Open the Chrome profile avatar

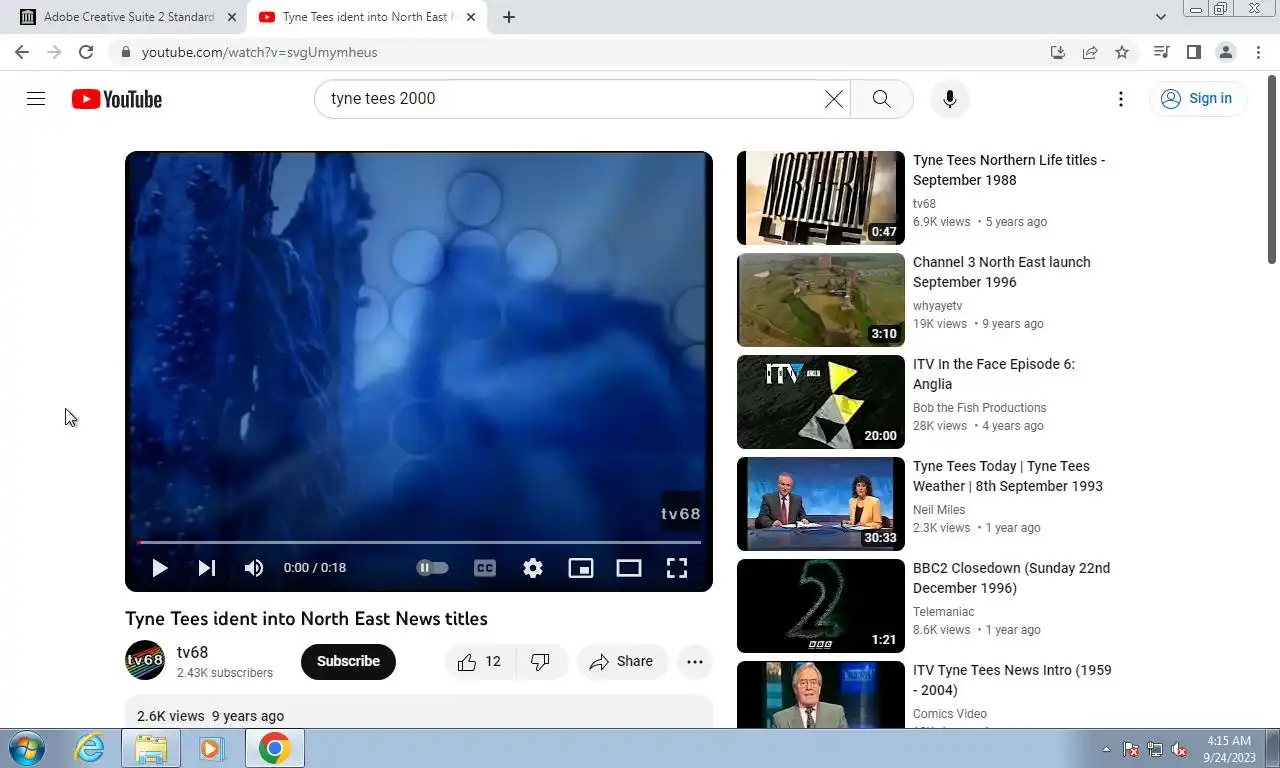click(x=1225, y=52)
